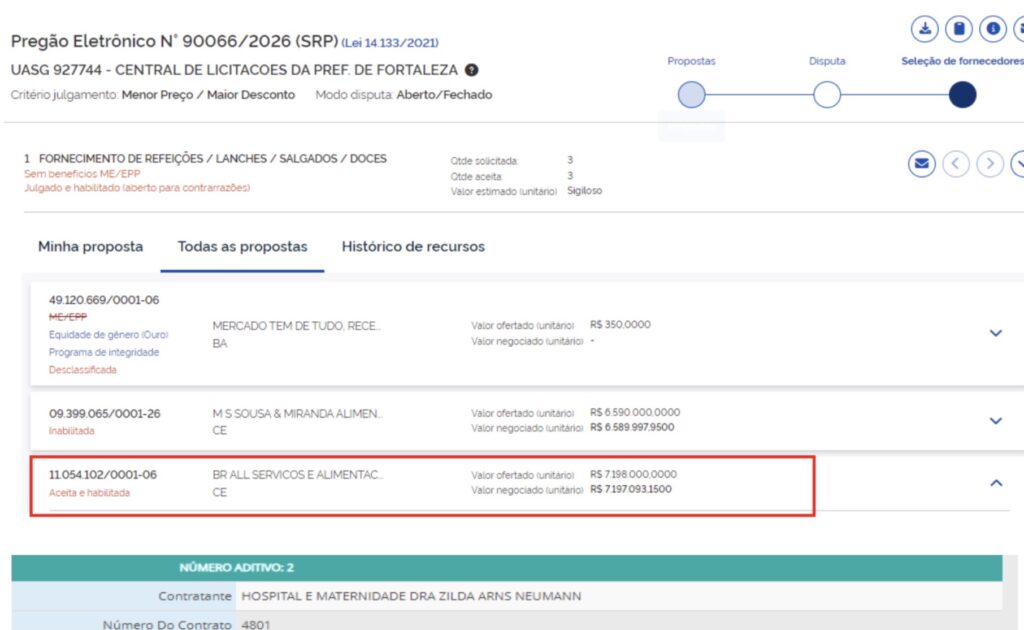
Task: Click CNPJ 09.399.065/0001-26
Action: [104, 414]
